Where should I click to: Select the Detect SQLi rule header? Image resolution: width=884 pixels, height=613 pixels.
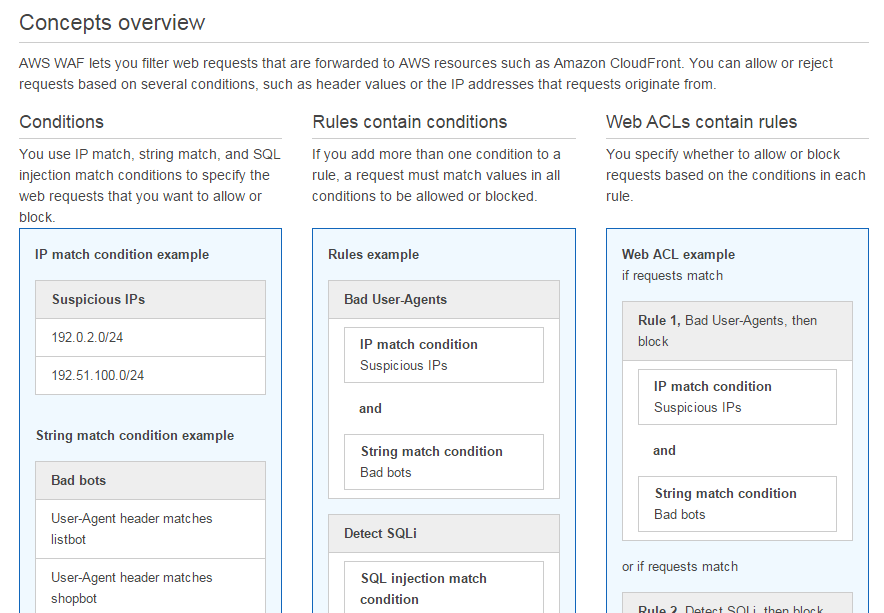pos(444,533)
